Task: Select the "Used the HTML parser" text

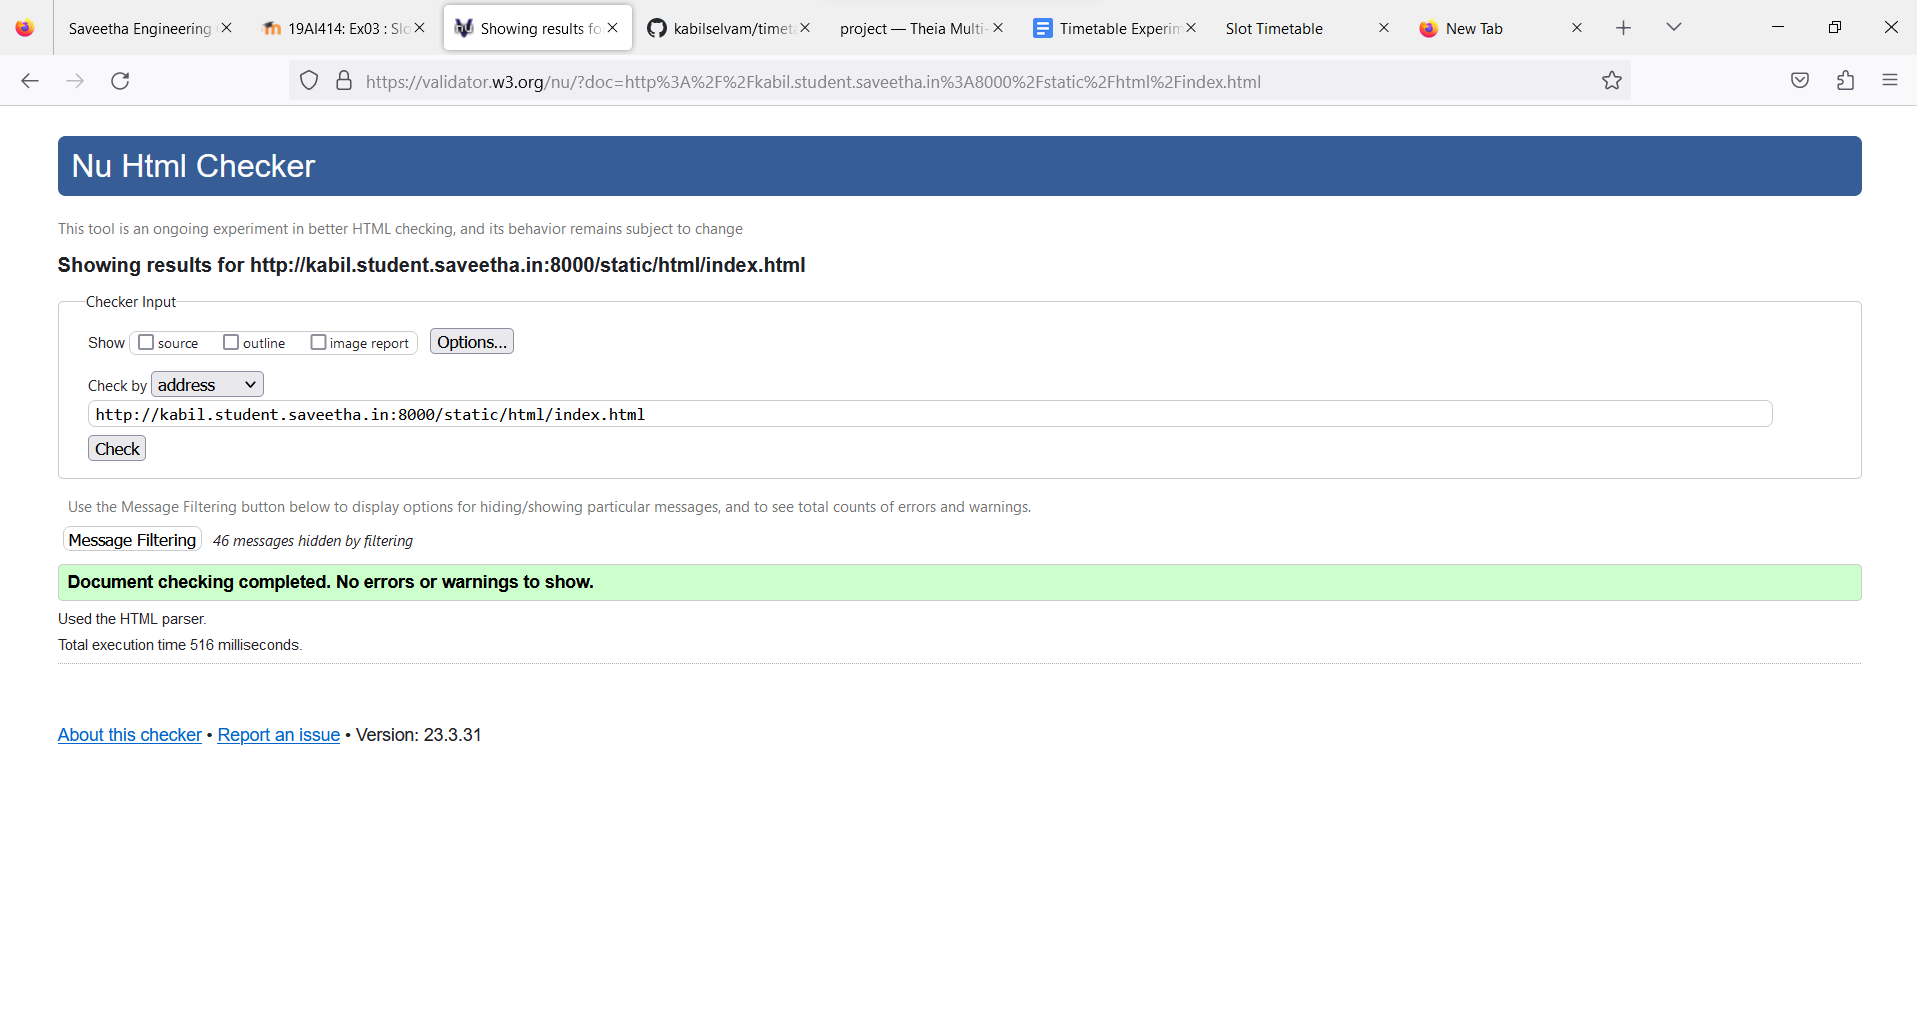Action: (x=132, y=619)
